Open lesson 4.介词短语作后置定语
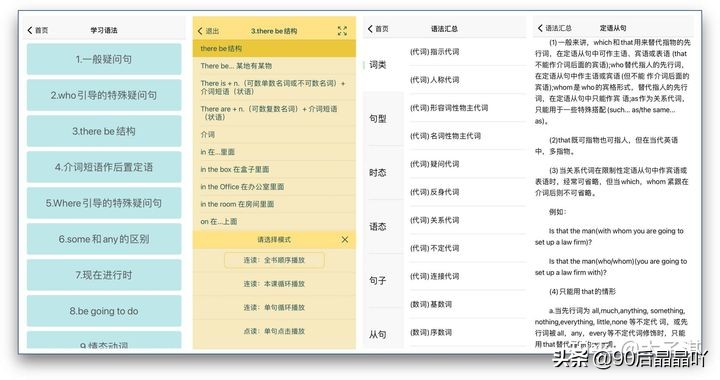 104,167
